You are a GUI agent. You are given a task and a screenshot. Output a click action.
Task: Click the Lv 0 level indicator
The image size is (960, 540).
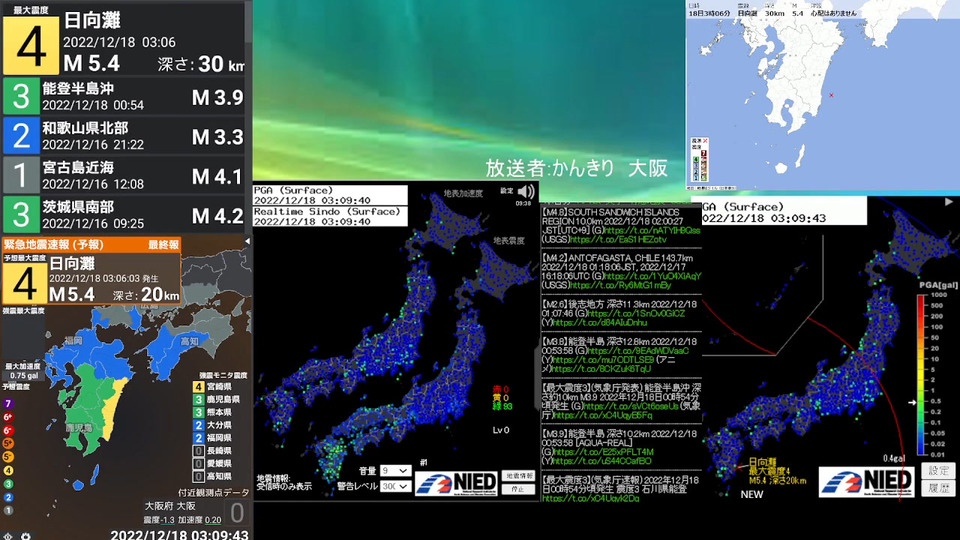pyautogui.click(x=501, y=430)
